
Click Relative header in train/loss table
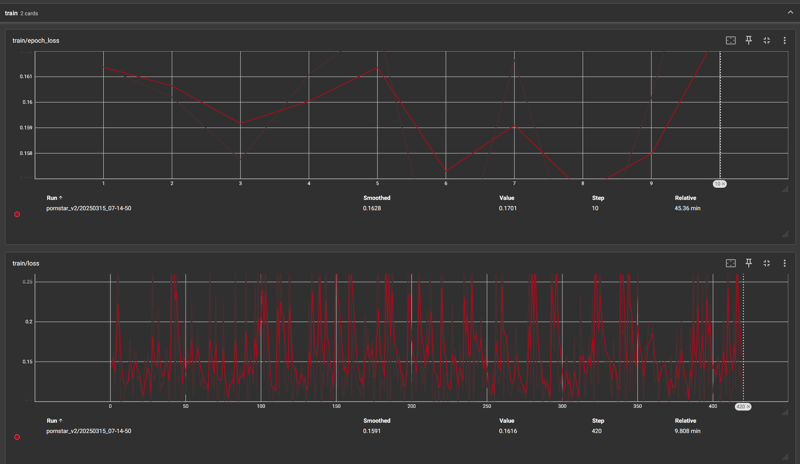pos(685,421)
